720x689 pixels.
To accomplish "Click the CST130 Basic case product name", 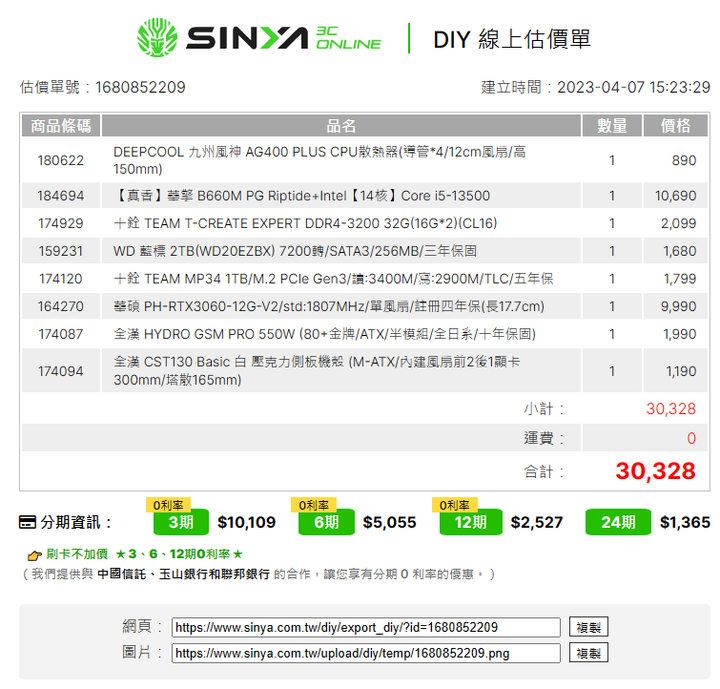I will pyautogui.click(x=317, y=371).
